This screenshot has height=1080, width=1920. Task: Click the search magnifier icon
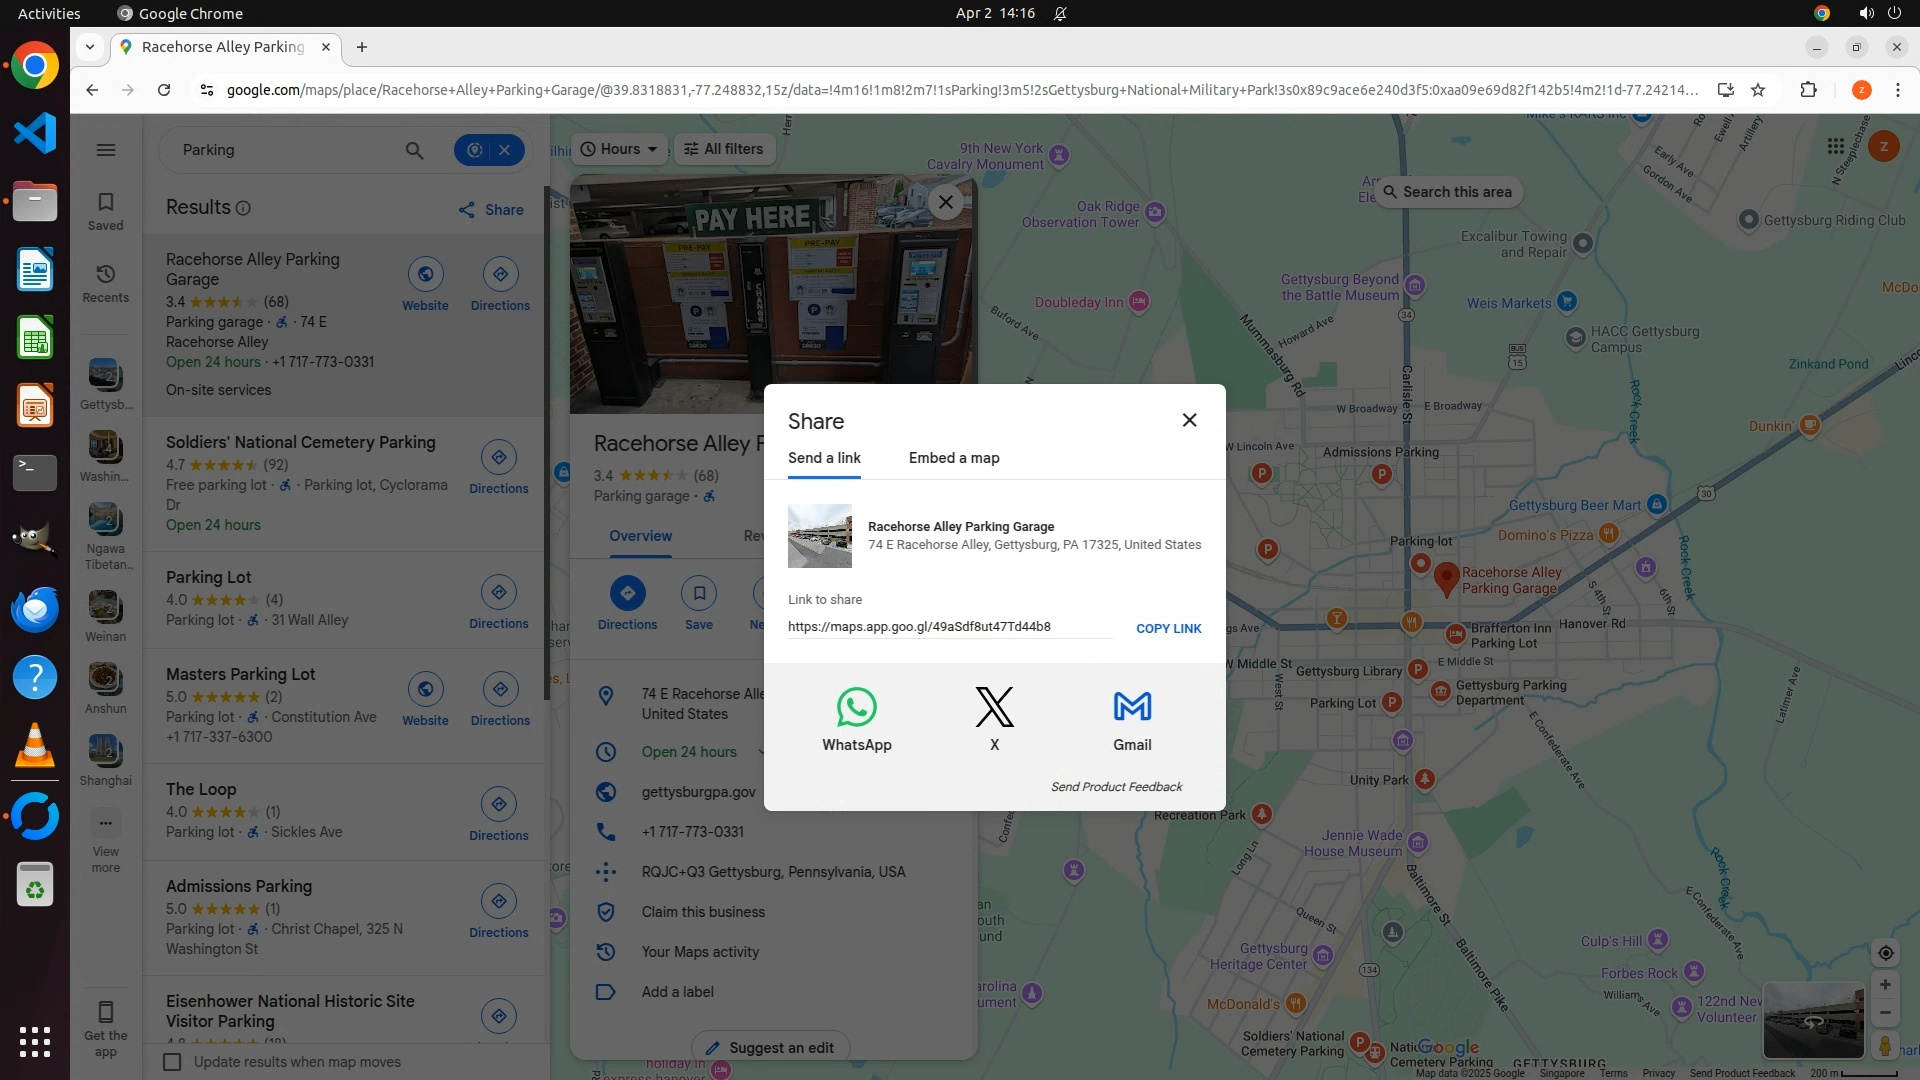(414, 150)
